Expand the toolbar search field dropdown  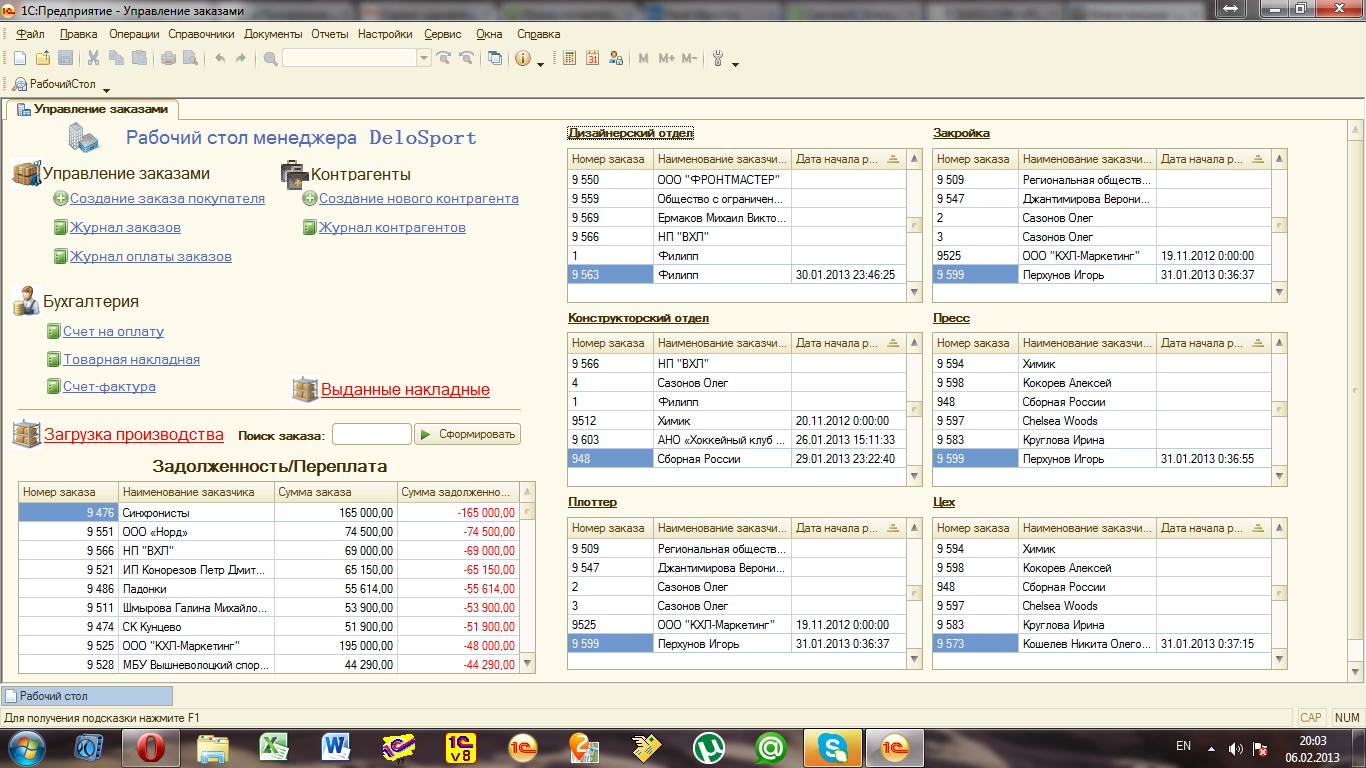click(x=424, y=59)
